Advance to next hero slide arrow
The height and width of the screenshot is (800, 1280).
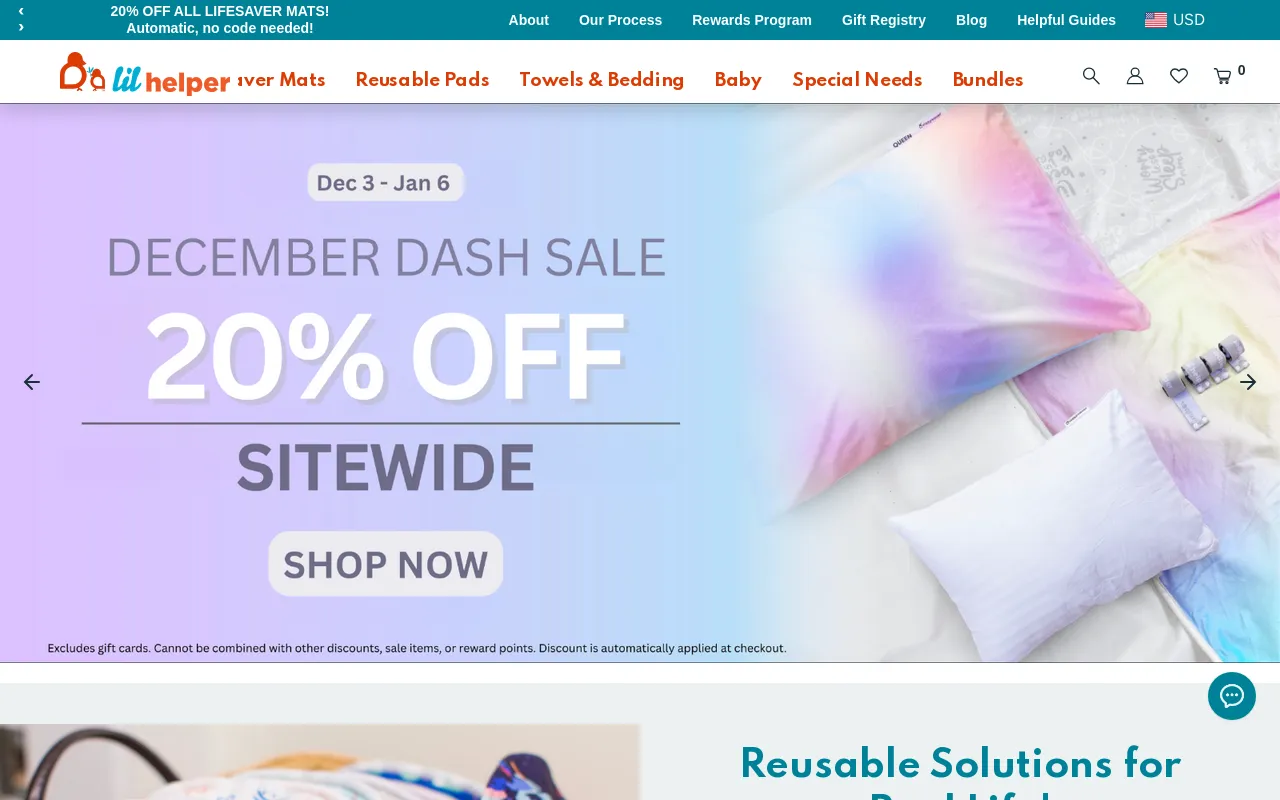(1248, 382)
